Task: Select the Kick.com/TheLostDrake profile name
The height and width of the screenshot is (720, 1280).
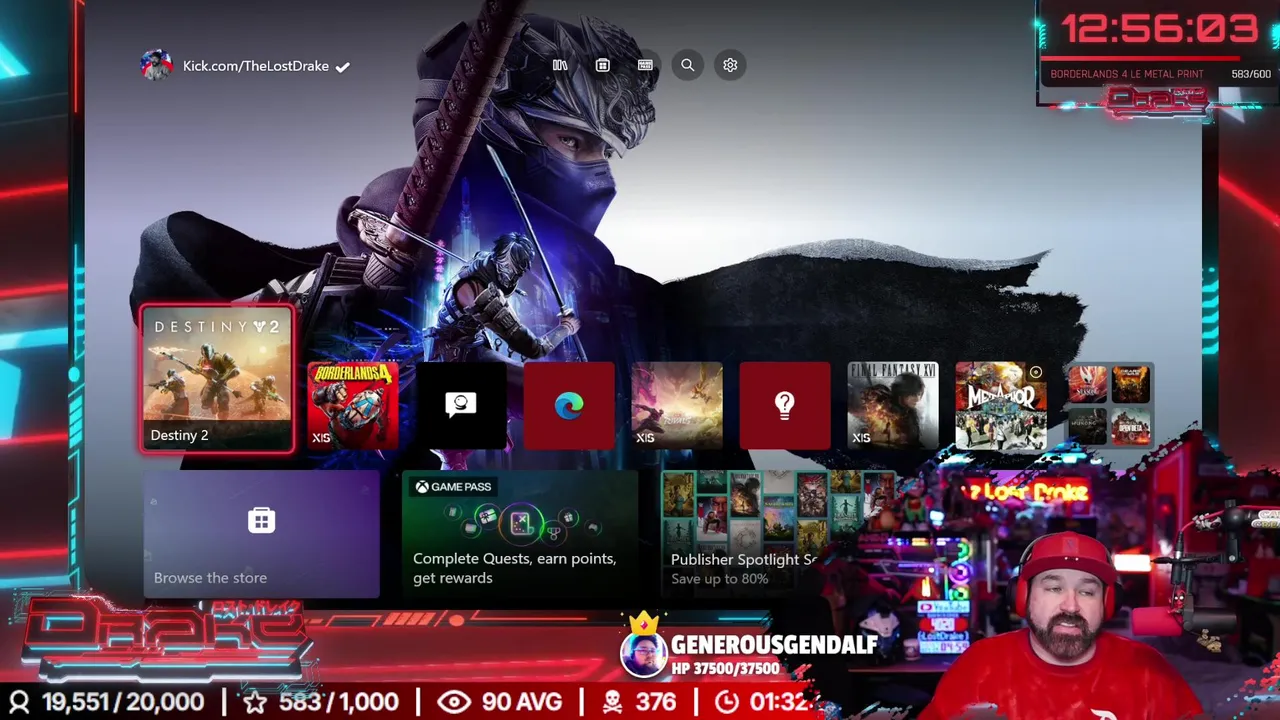Action: click(x=256, y=66)
